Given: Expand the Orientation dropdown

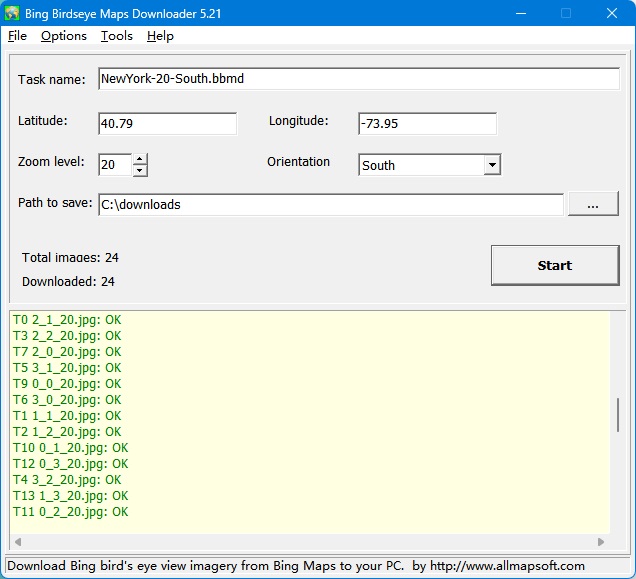Looking at the screenshot, I should coord(491,165).
